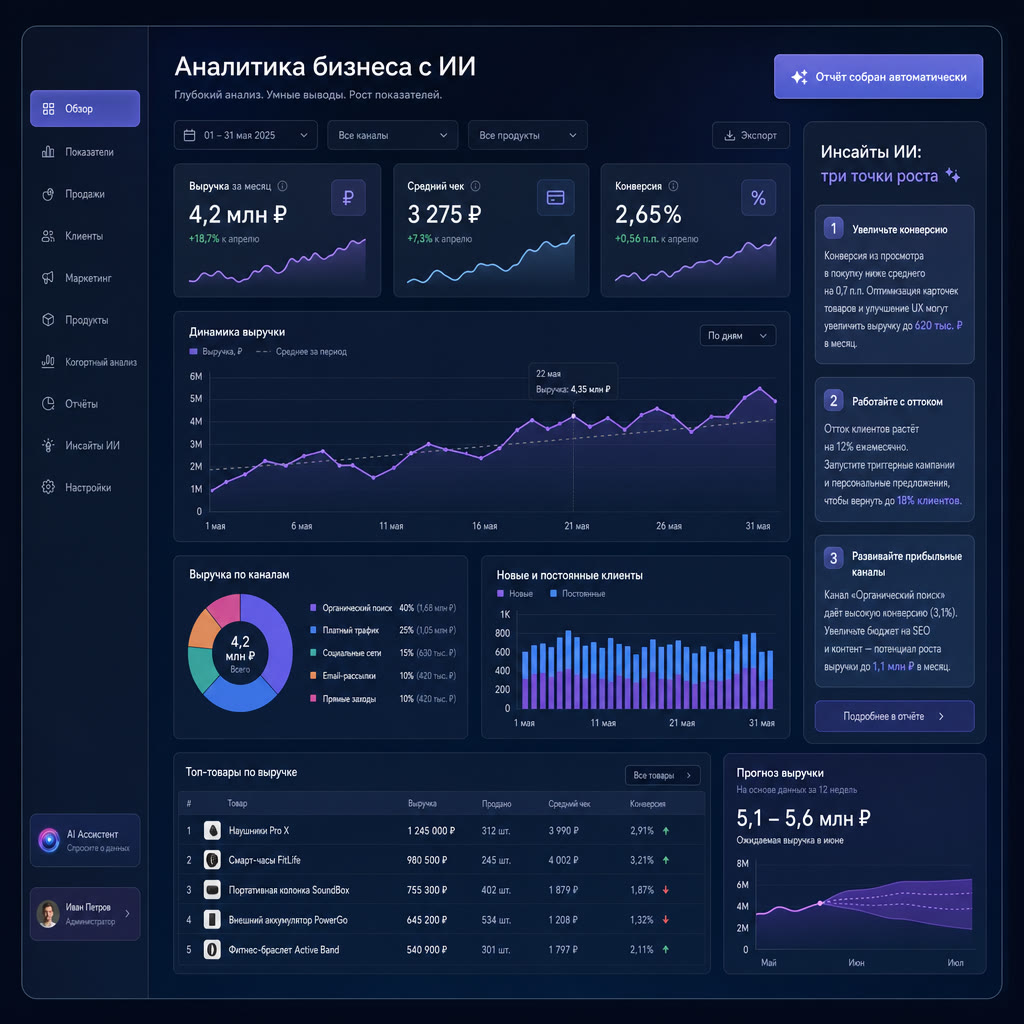Click Органический поиск purple legend swatch
Viewport: 1024px width, 1024px height.
point(313,608)
